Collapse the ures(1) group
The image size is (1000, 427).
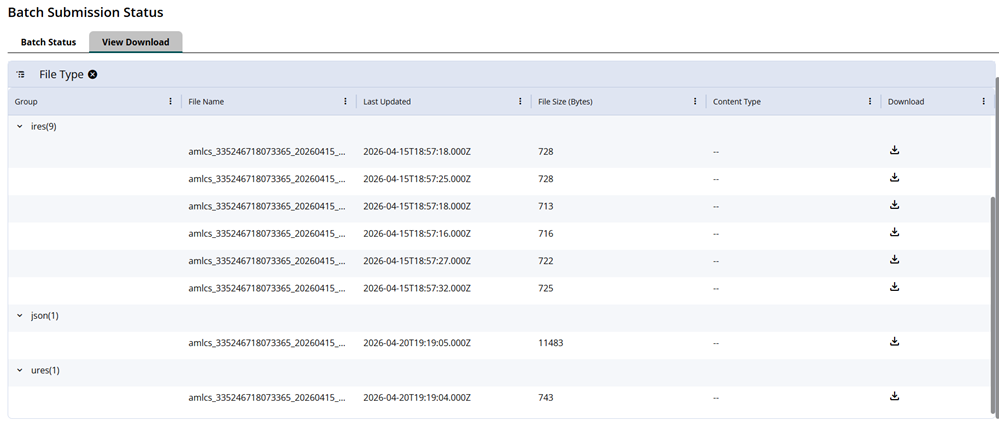click(x=20, y=370)
